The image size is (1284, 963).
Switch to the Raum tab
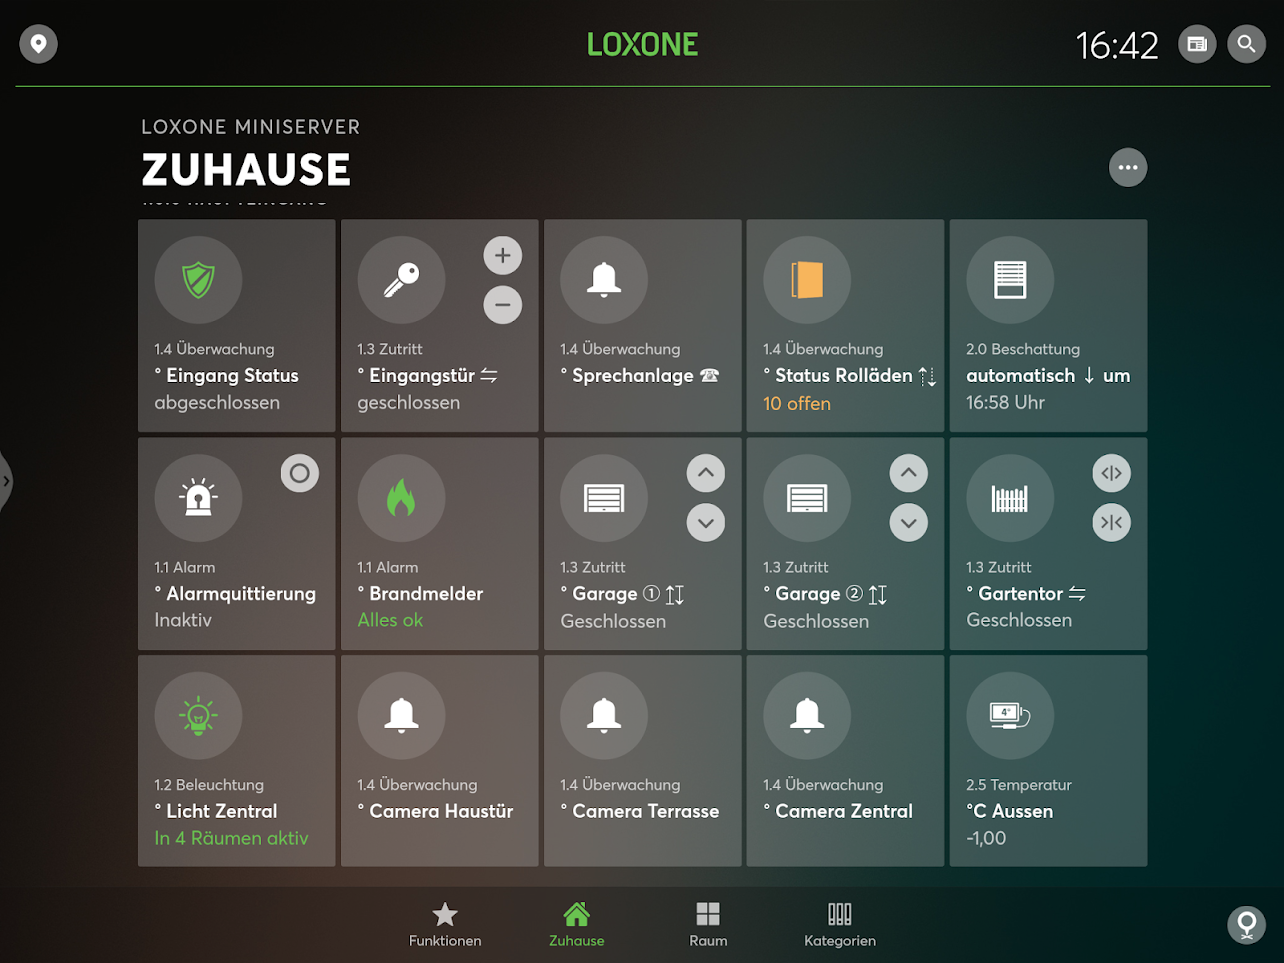(708, 925)
